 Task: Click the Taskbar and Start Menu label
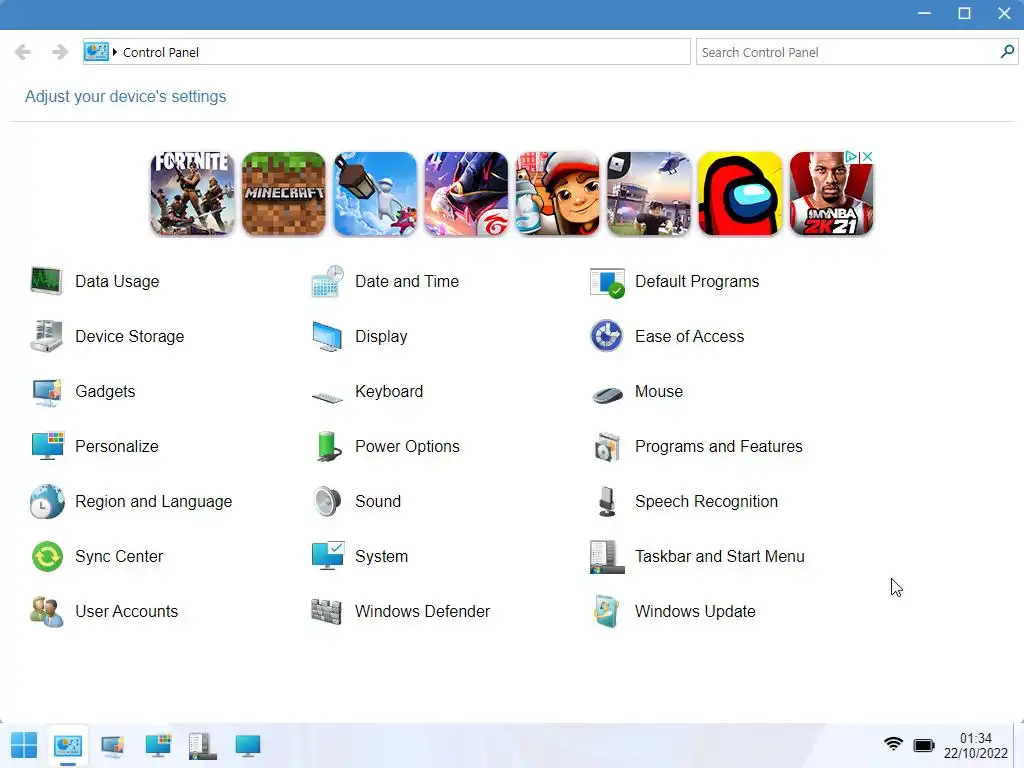pos(720,556)
